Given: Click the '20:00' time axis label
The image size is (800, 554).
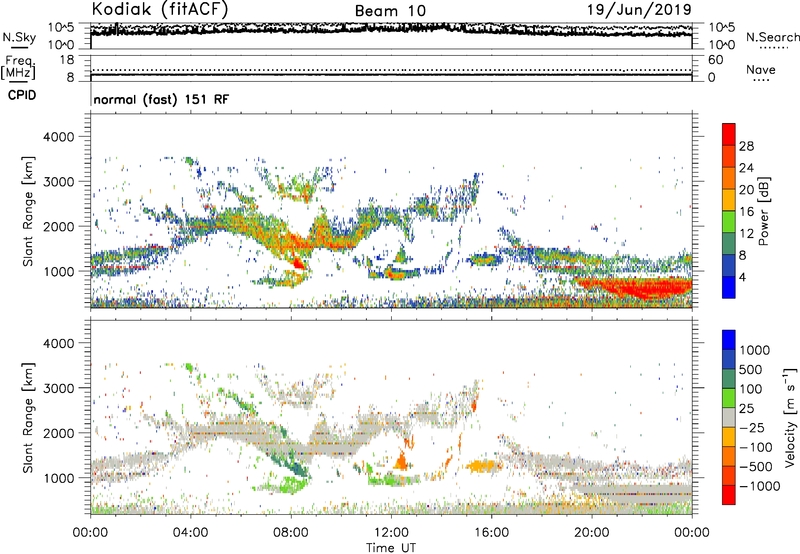Looking at the screenshot, I should click(x=591, y=533).
